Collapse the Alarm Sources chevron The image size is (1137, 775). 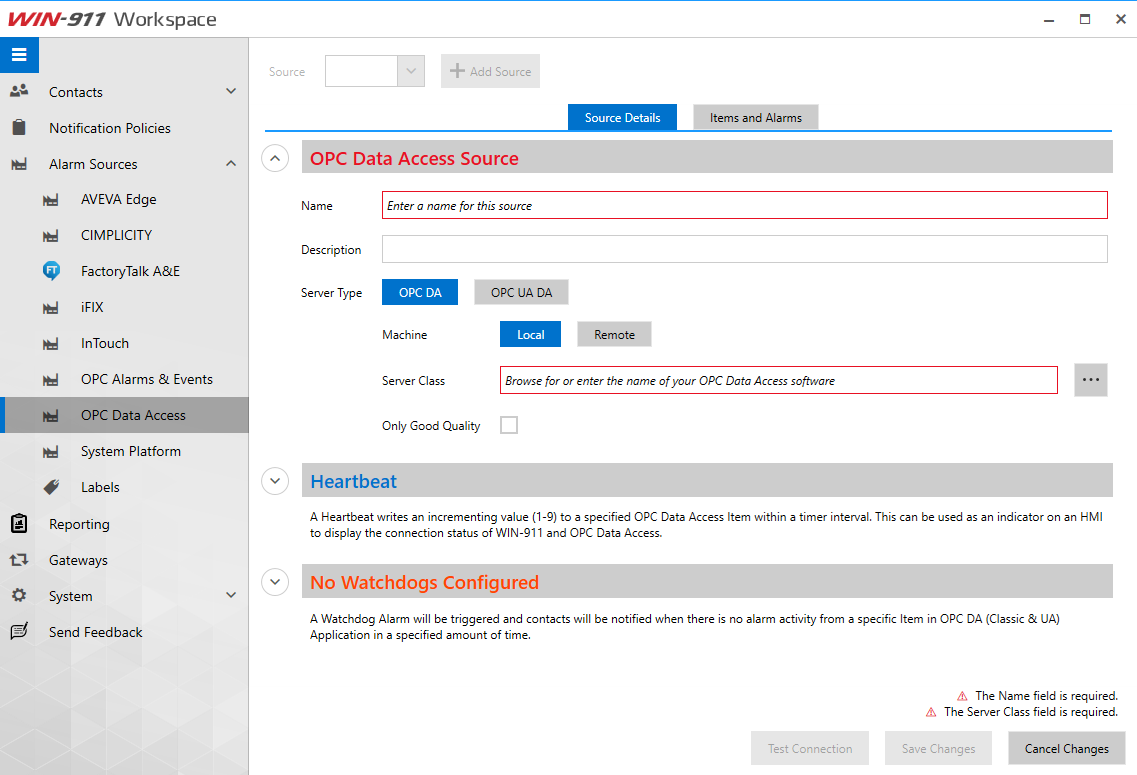coord(231,164)
